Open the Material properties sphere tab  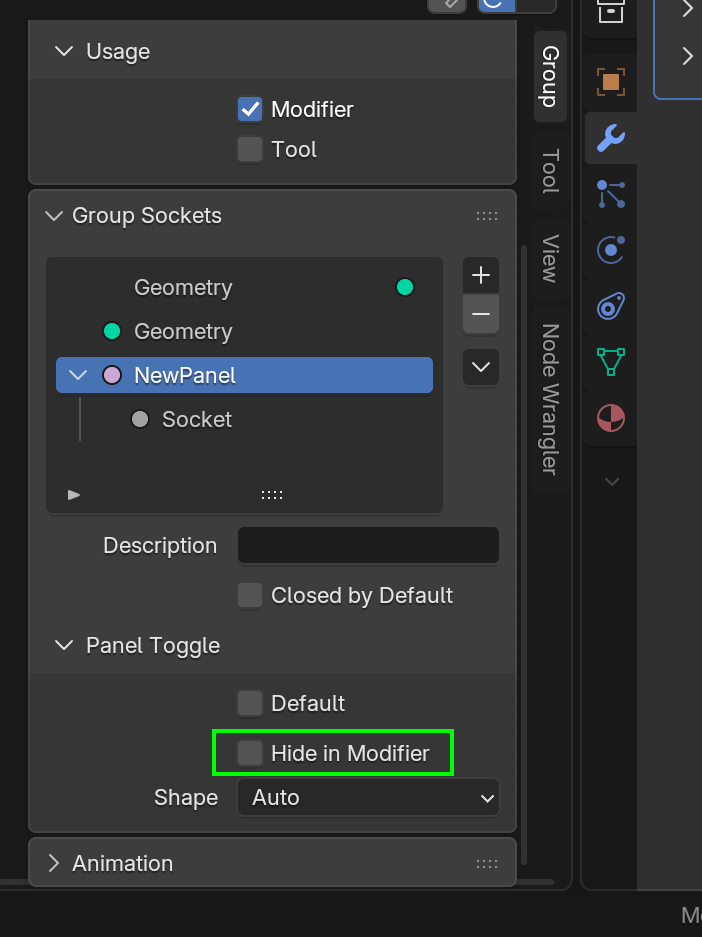[x=611, y=417]
